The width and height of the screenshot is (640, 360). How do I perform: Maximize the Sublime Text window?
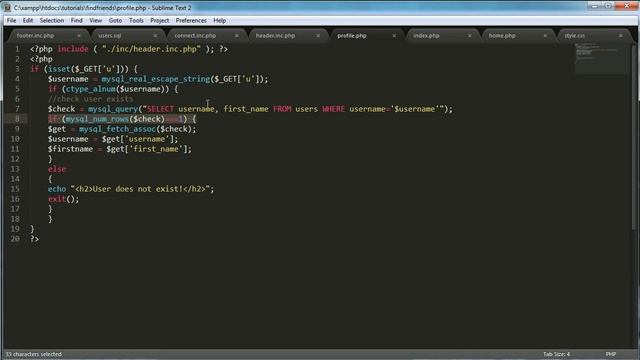point(608,6)
